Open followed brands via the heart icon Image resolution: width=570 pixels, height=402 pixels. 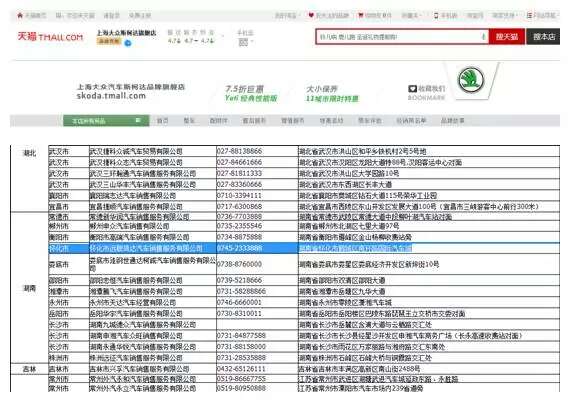coord(311,15)
